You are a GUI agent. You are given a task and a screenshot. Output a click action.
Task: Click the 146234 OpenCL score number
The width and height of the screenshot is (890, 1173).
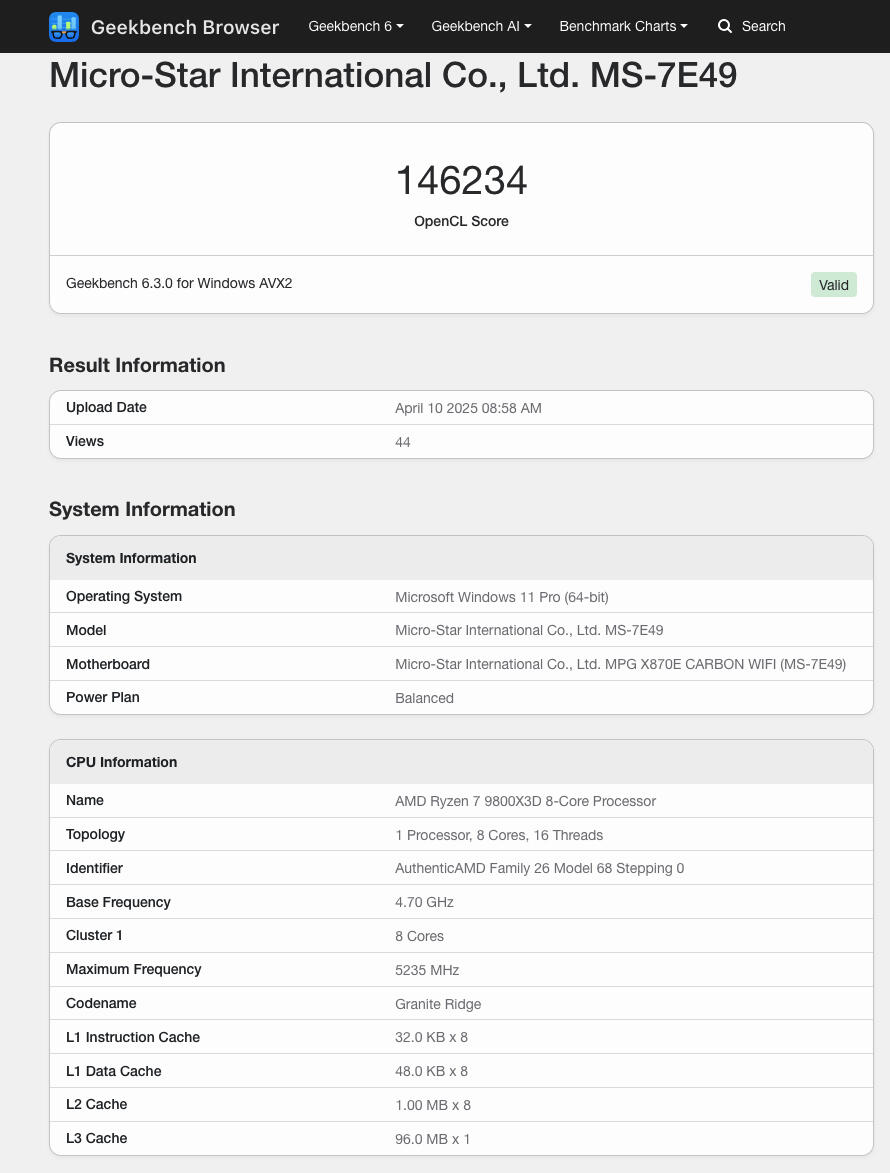(x=461, y=181)
